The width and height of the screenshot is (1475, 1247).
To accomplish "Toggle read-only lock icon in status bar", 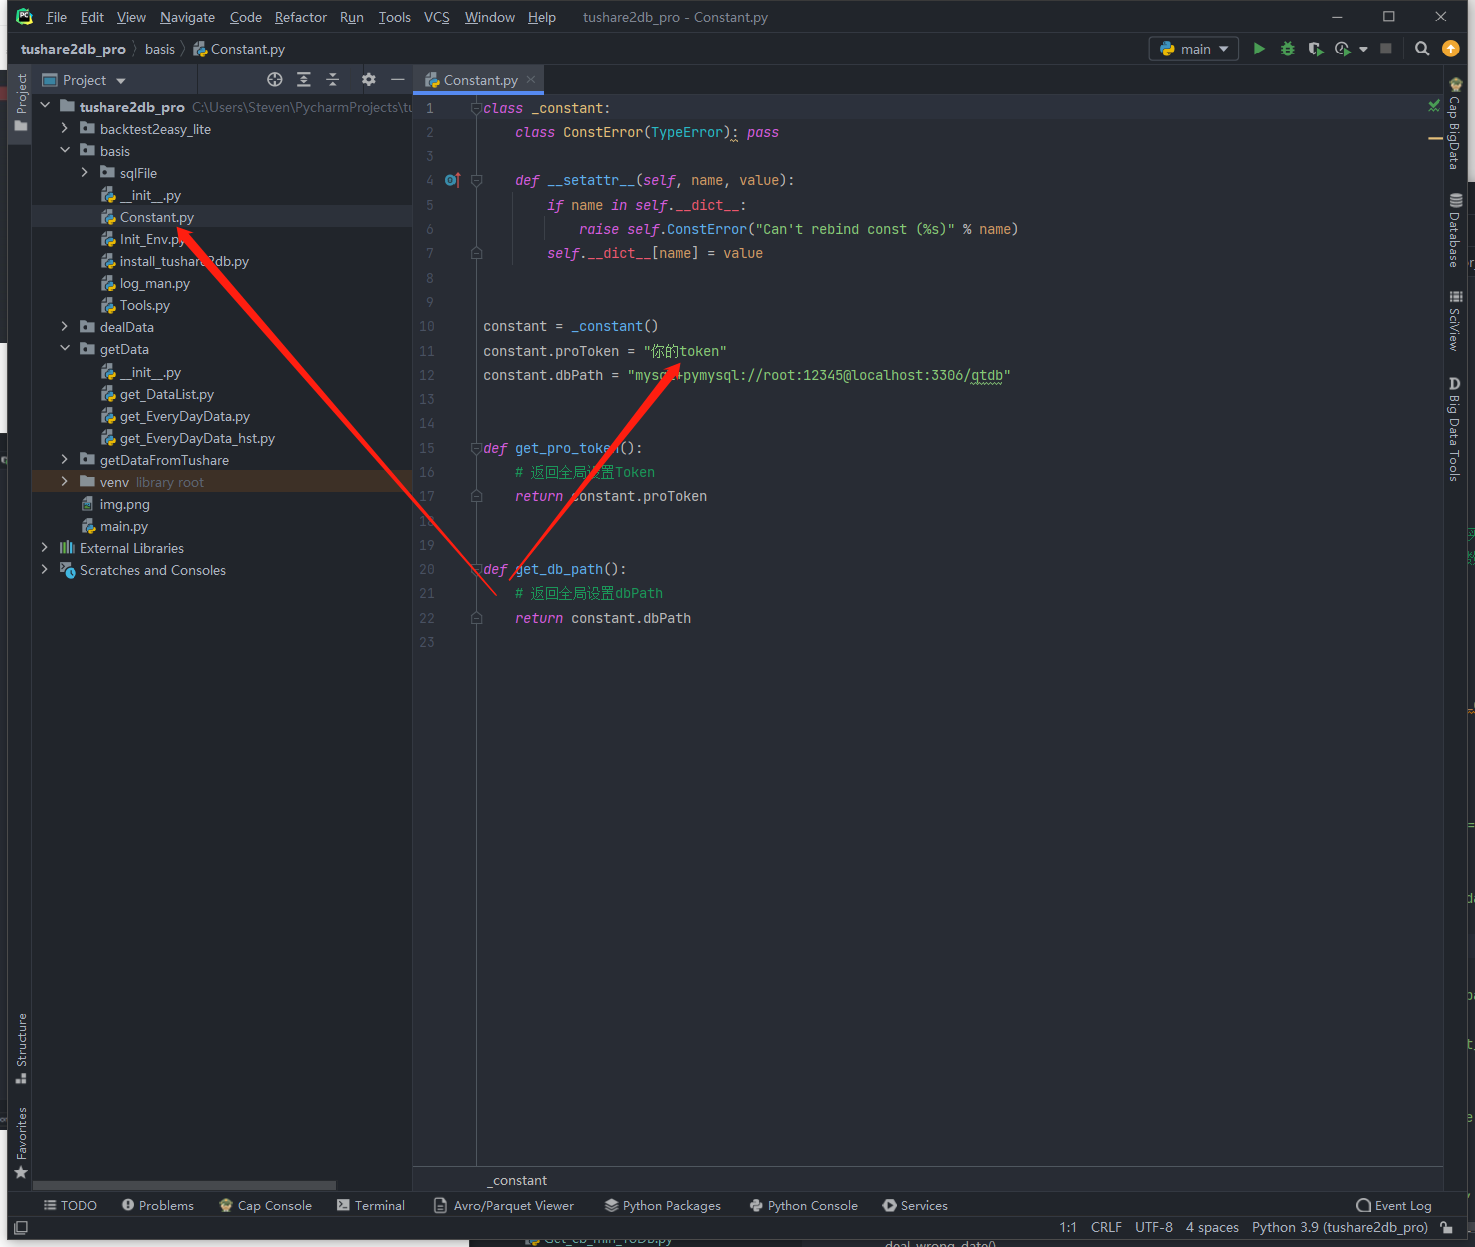I will (1446, 1227).
